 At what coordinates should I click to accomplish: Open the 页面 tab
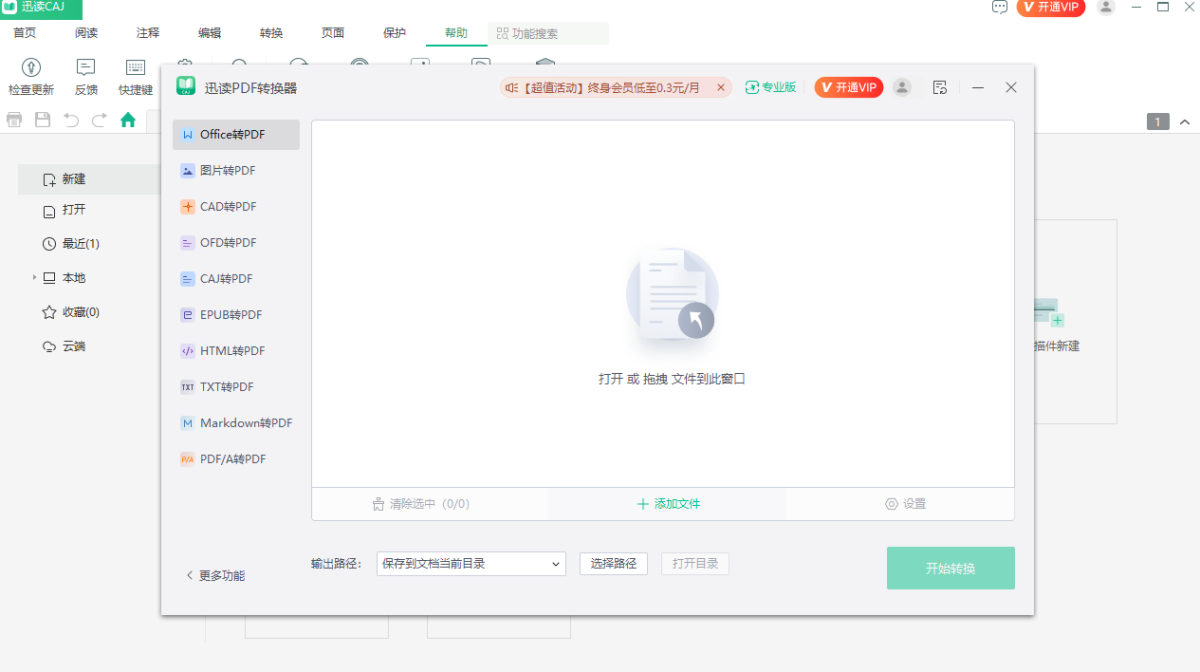pyautogui.click(x=332, y=32)
